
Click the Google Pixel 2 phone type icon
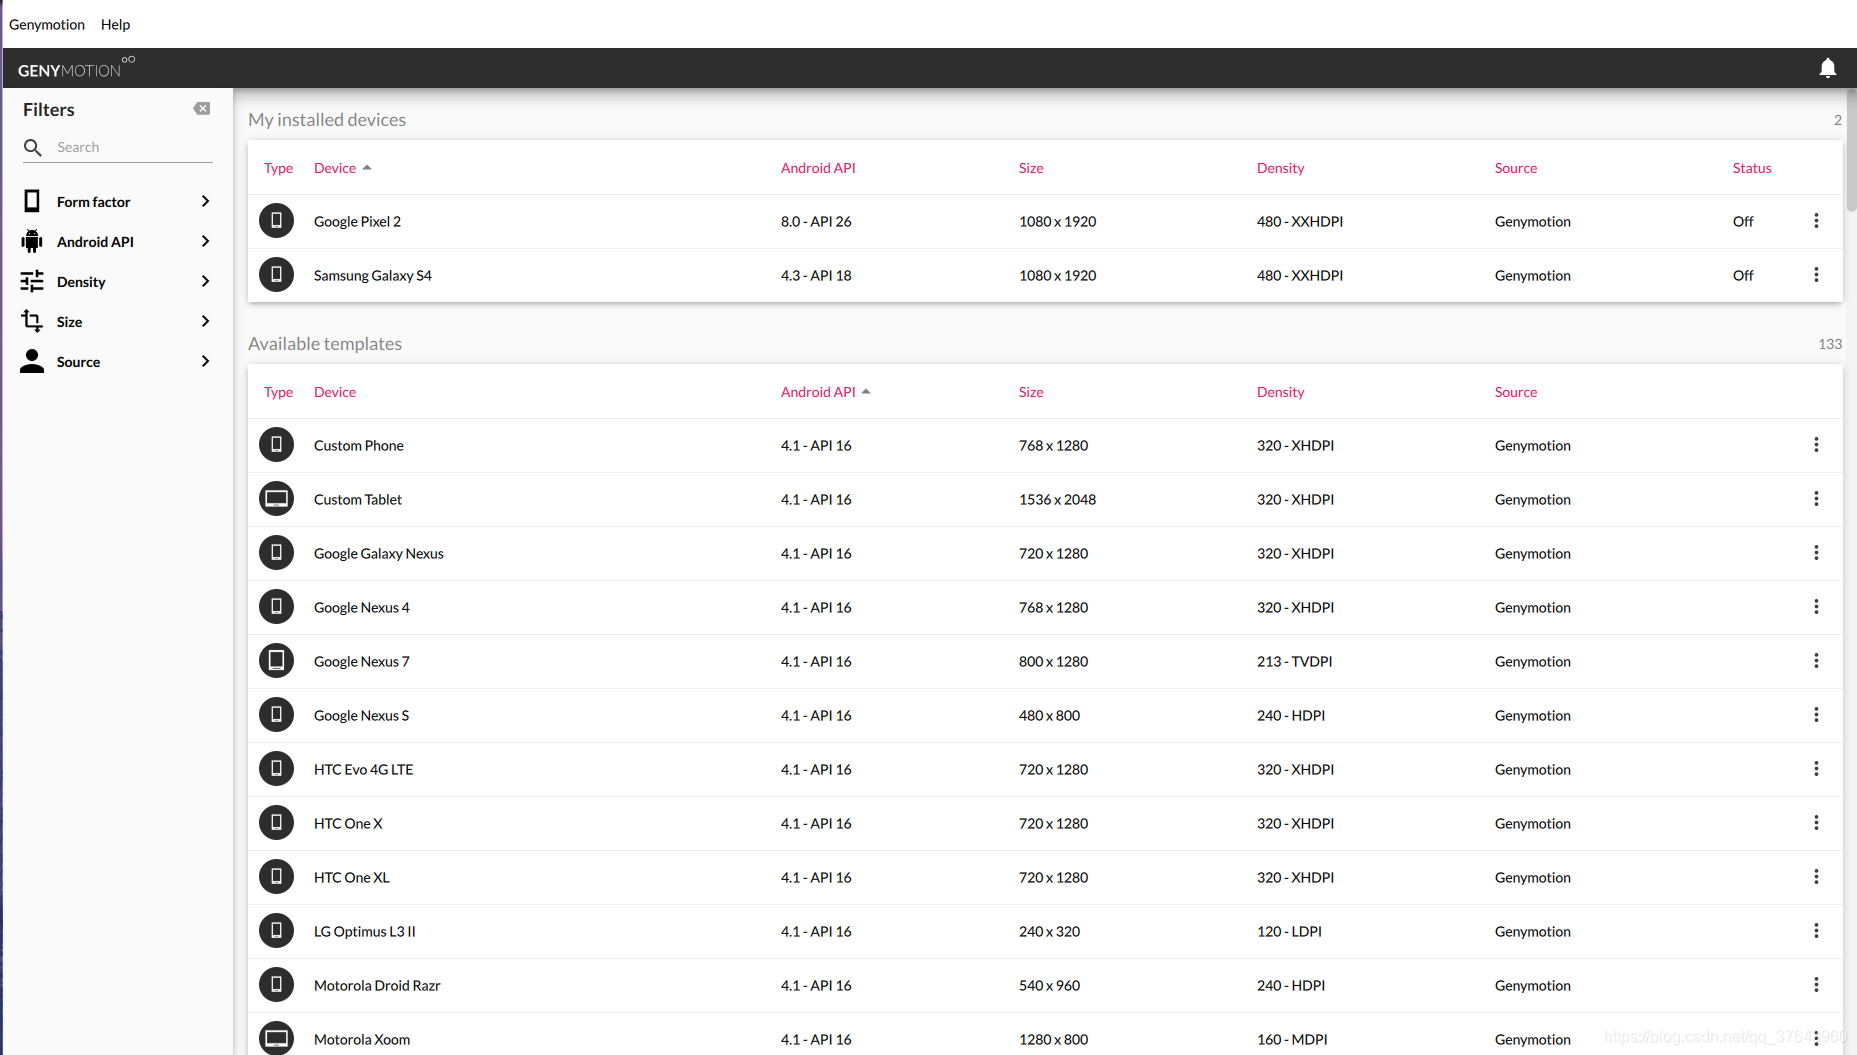[x=276, y=221]
